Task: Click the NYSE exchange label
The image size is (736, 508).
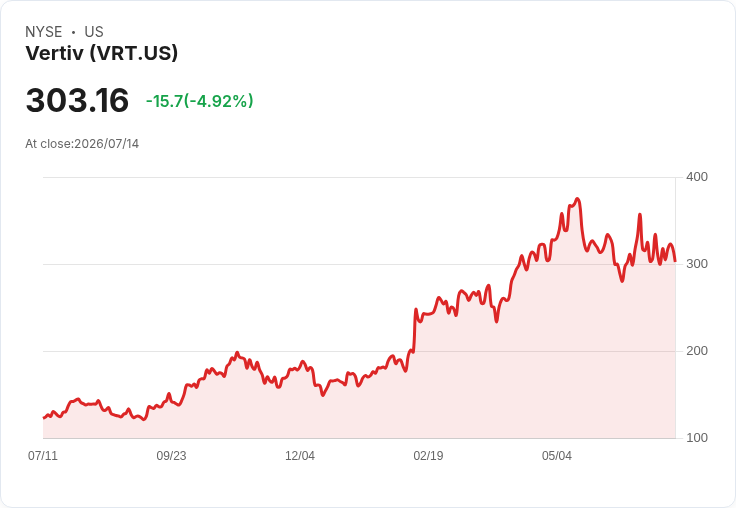Action: [x=44, y=32]
